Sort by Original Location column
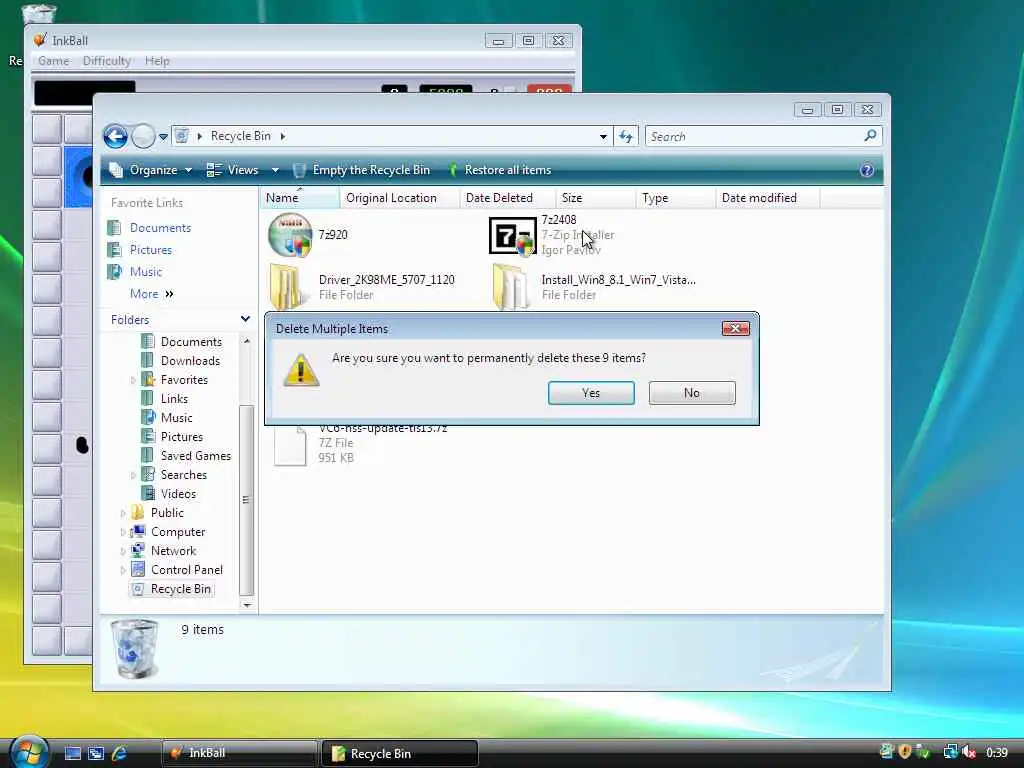 (x=399, y=197)
